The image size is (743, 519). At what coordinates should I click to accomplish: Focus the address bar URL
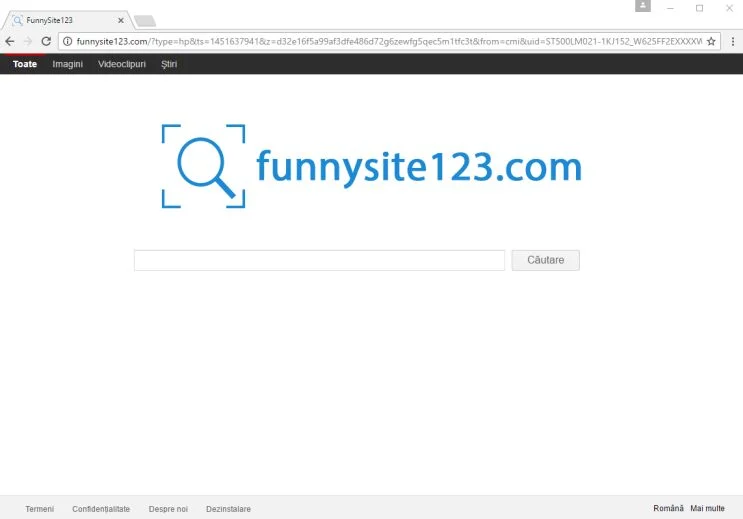pyautogui.click(x=389, y=41)
